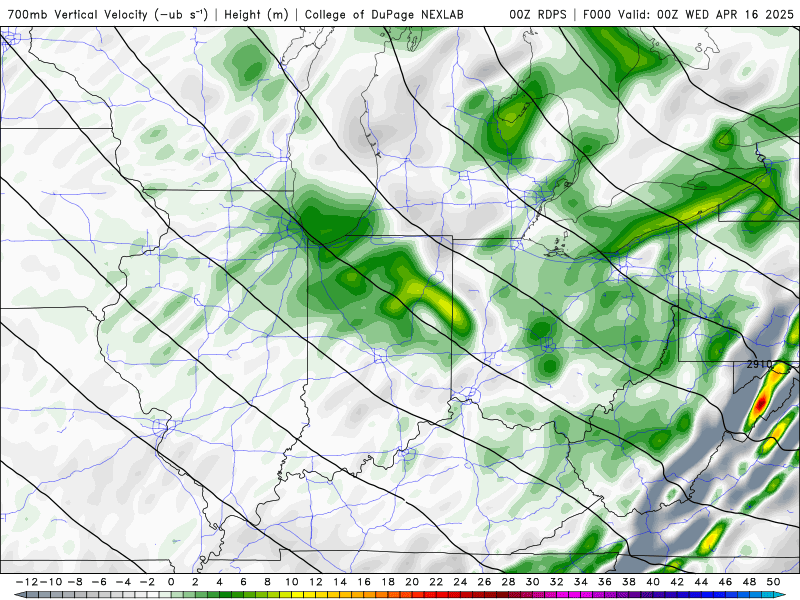Click the 'College of DuPage NEXLAB' text
The image size is (800, 600).
[x=384, y=14]
